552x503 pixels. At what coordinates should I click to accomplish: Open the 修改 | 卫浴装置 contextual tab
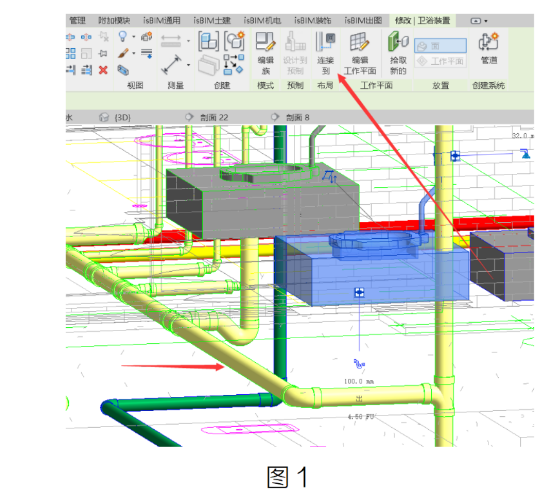coord(422,21)
